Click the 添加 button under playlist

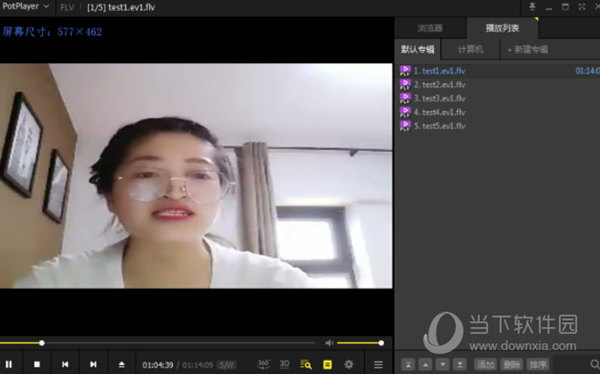click(485, 364)
